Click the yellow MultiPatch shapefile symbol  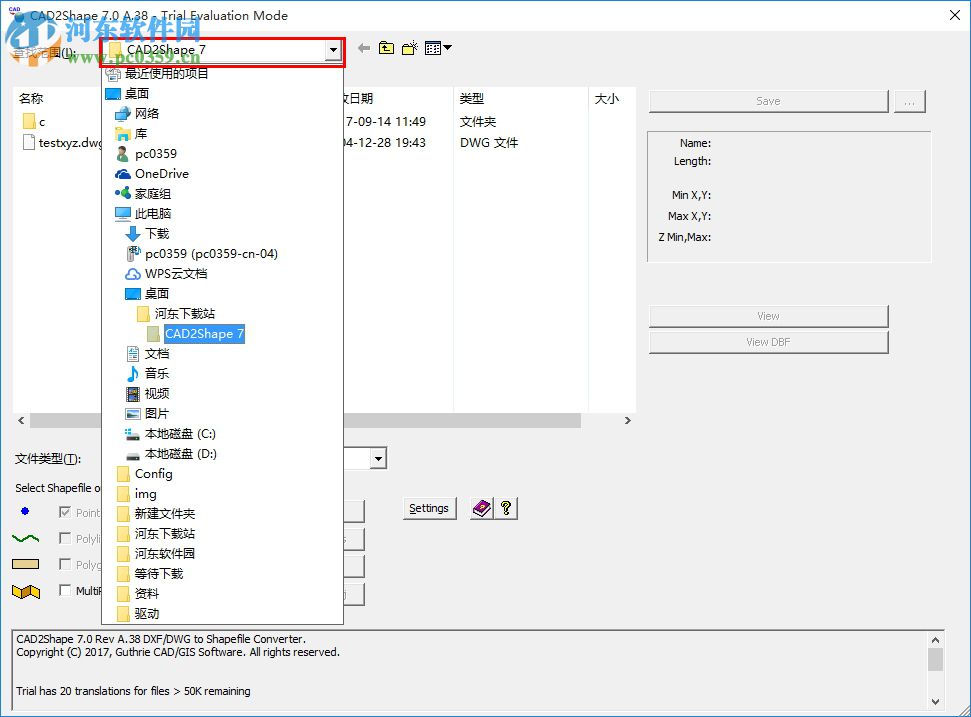pos(26,591)
